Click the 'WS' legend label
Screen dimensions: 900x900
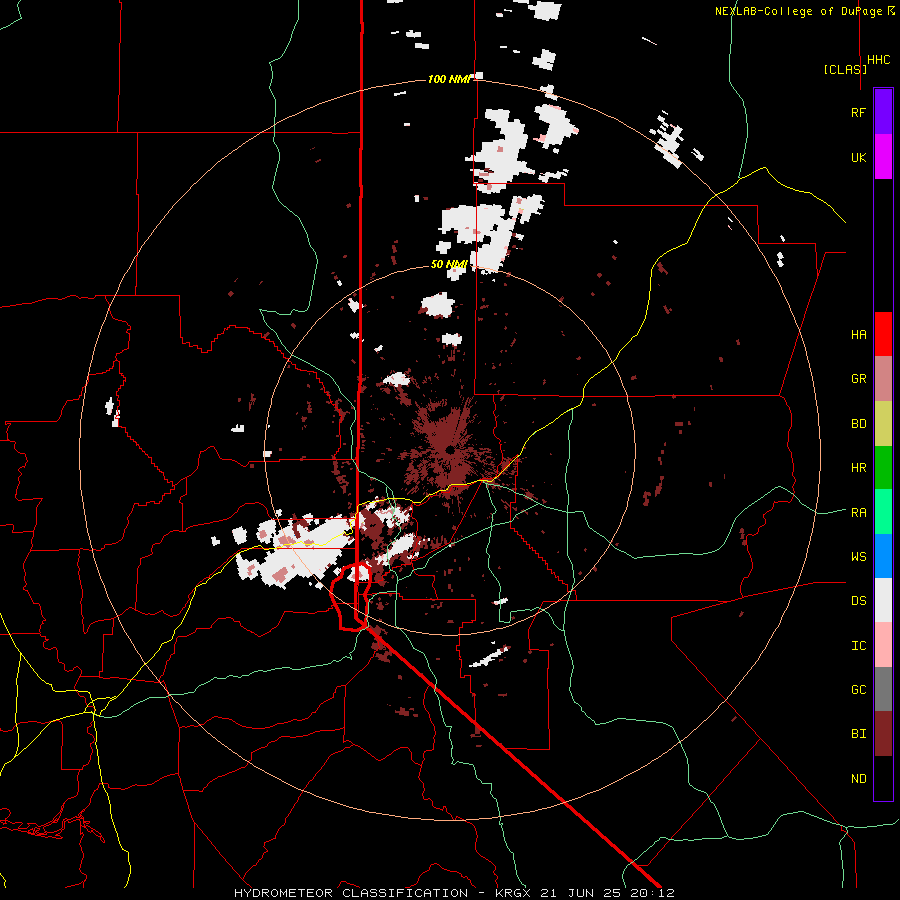[x=858, y=556]
